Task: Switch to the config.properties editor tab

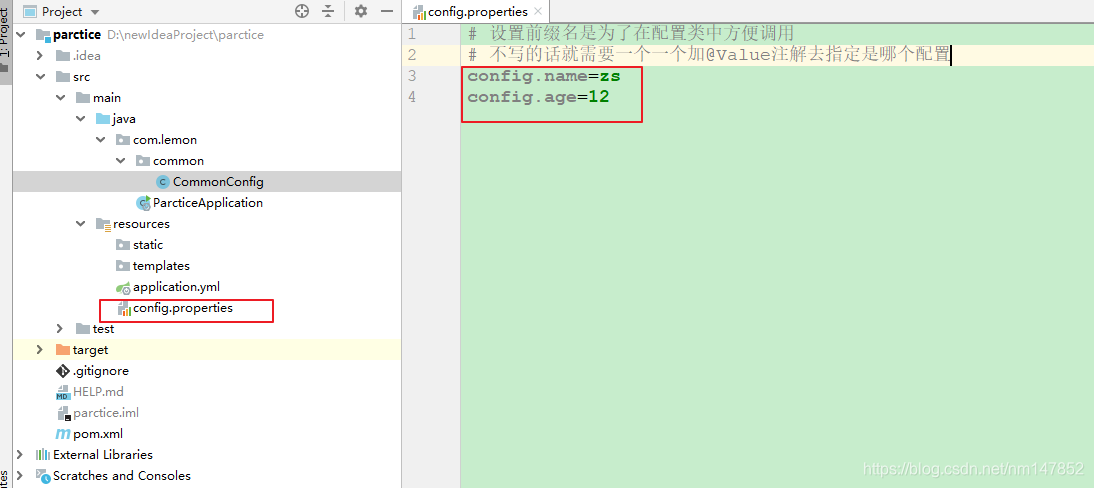Action: [x=477, y=12]
